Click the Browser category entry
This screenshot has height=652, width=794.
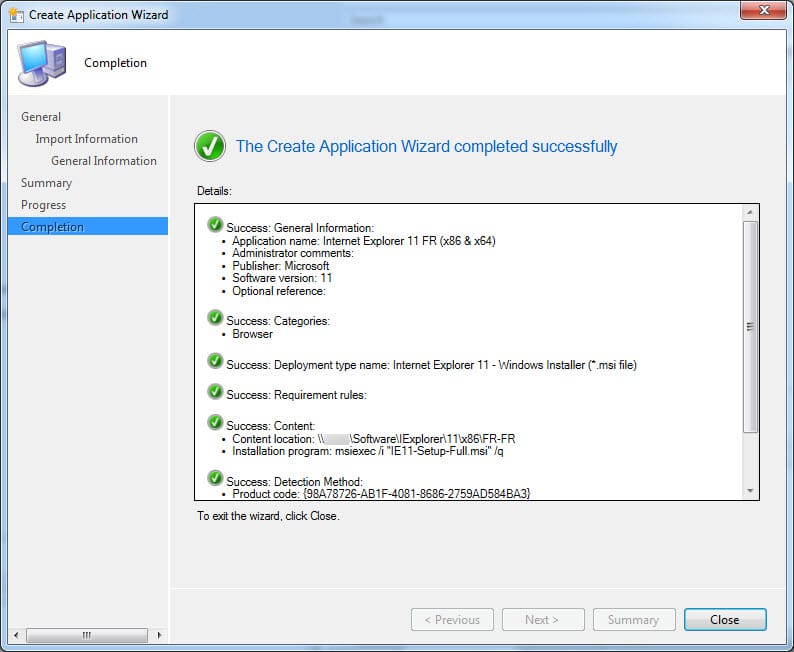pos(252,334)
